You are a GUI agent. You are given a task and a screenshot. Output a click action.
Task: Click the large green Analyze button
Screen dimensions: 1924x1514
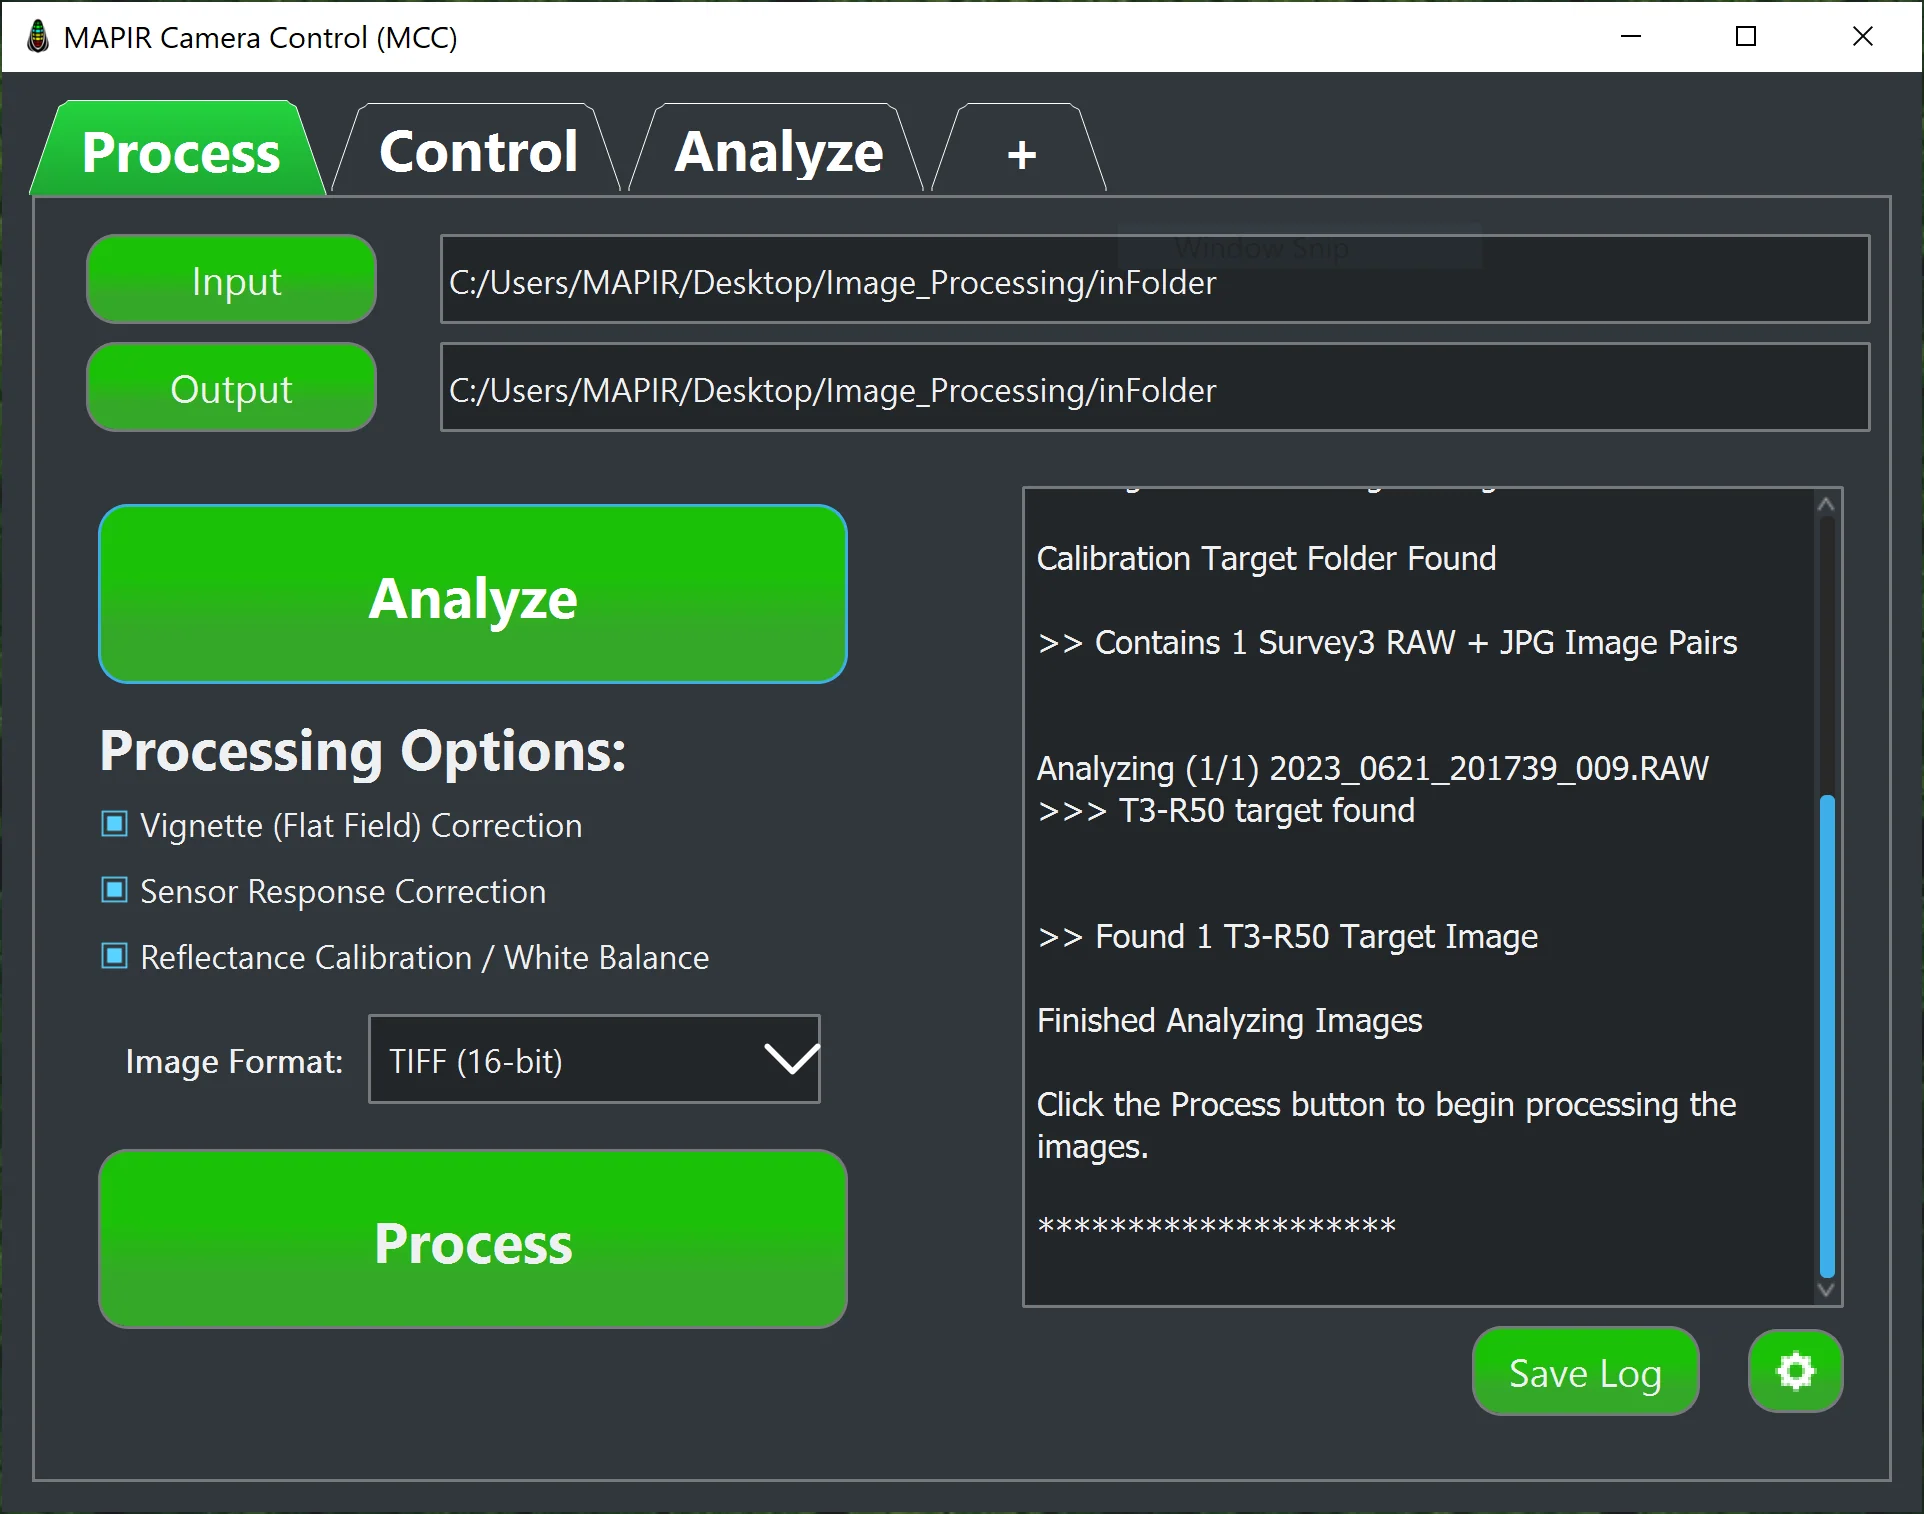coord(473,596)
